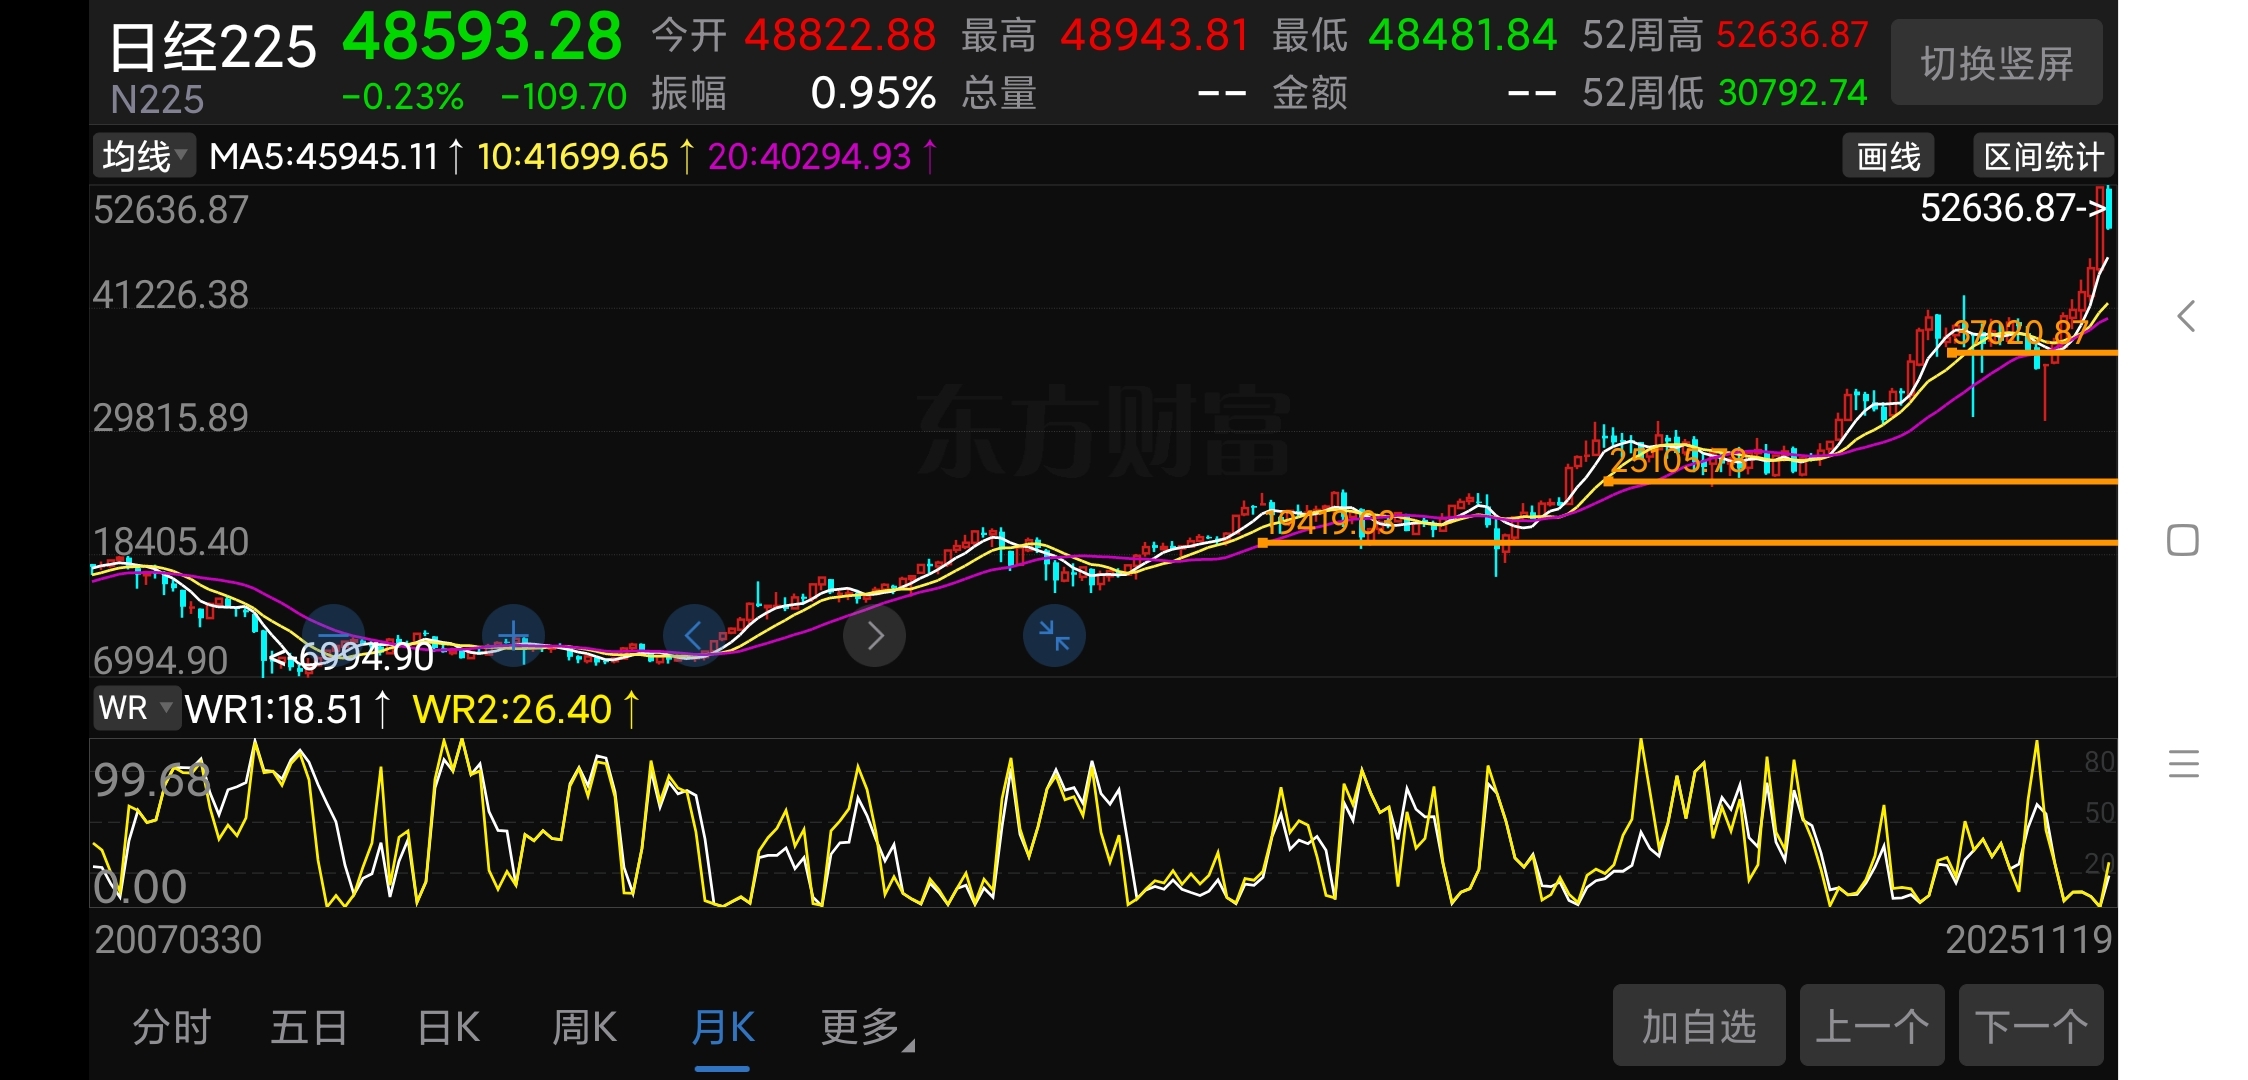
Task: Go to next stock with 下一个
Action: 2030,1026
